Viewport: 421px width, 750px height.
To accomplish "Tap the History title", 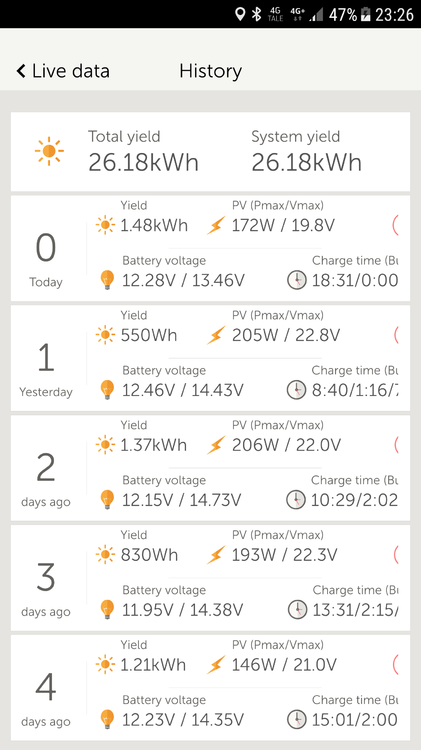I will (x=210, y=71).
